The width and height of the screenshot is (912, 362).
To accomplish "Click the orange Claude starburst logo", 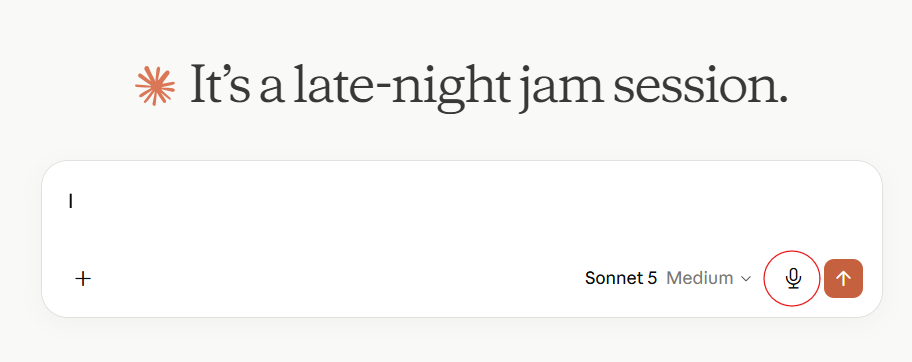I will (155, 86).
